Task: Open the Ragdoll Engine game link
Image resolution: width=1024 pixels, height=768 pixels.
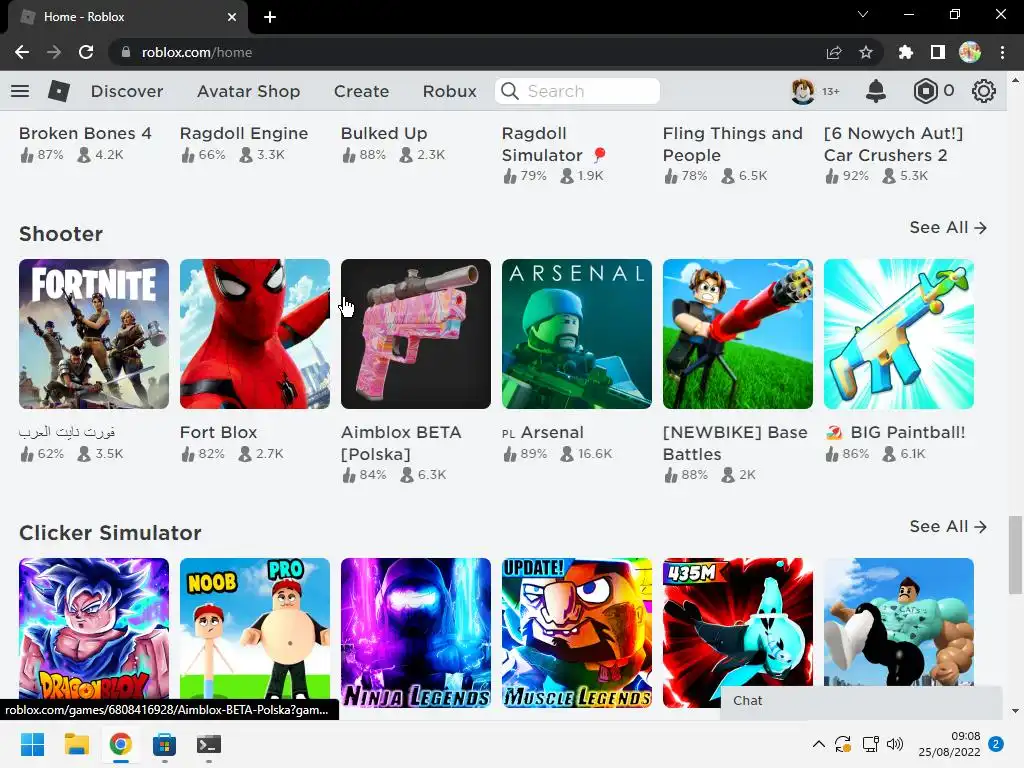Action: [244, 133]
